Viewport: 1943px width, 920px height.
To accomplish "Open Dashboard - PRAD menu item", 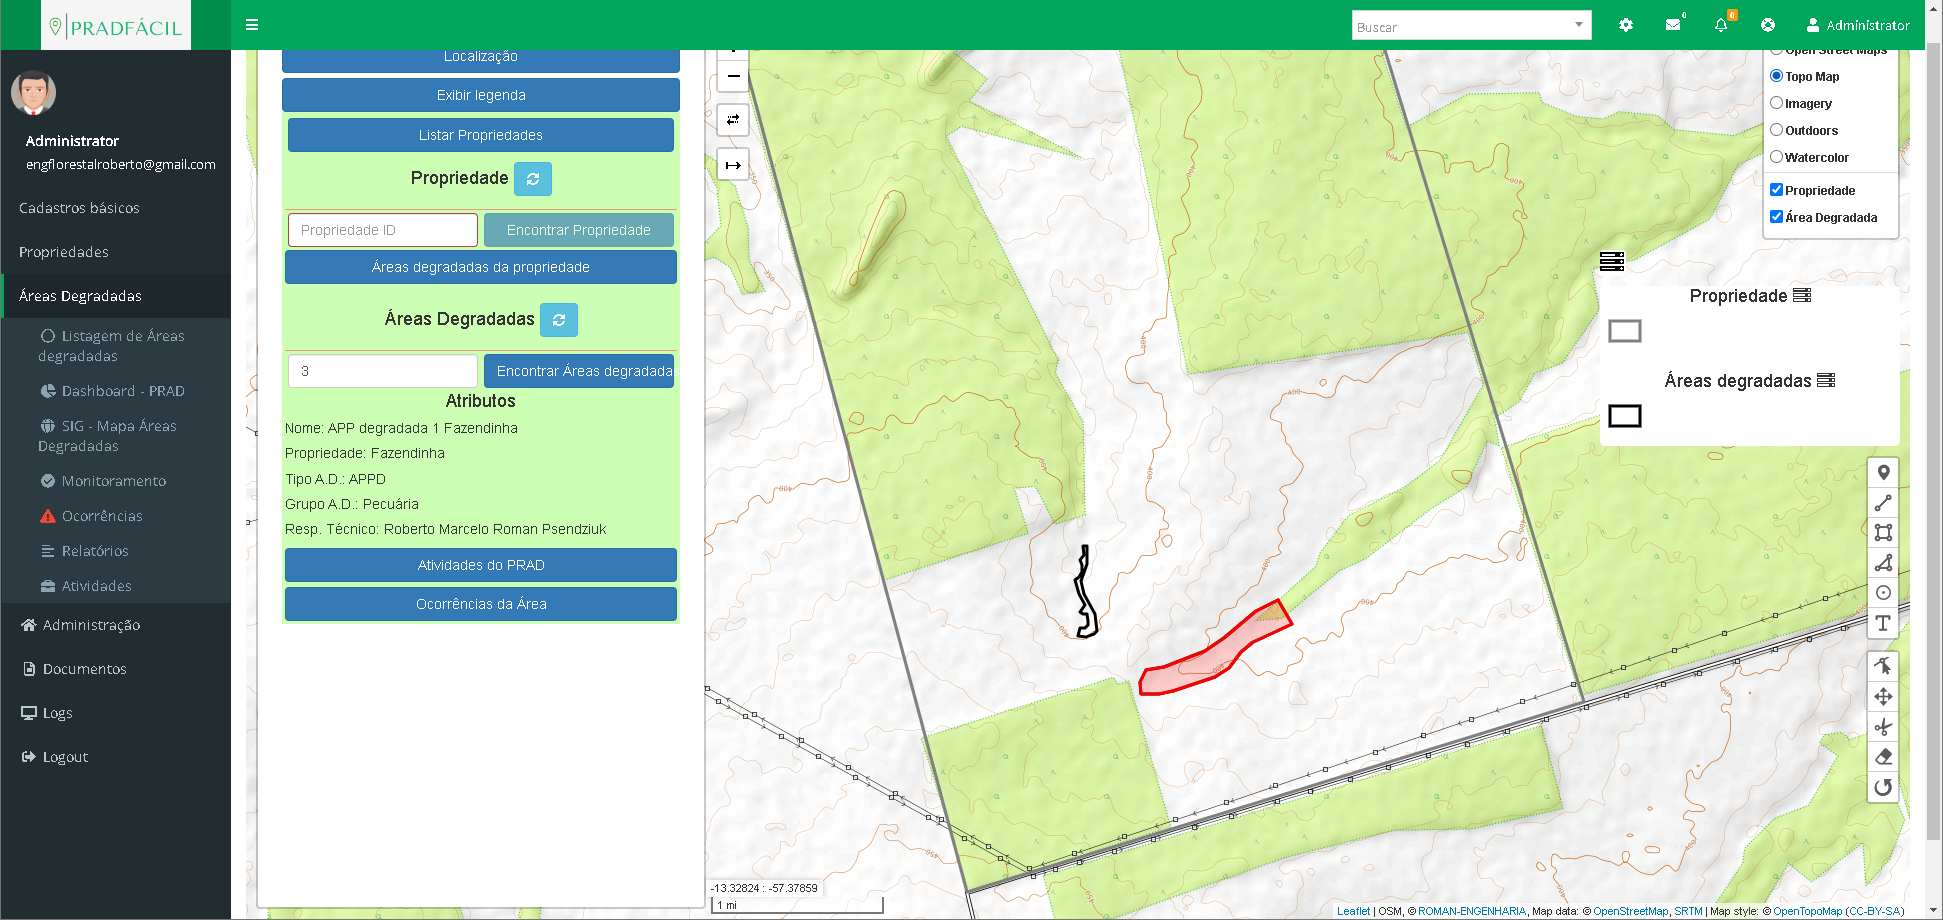I will point(122,391).
